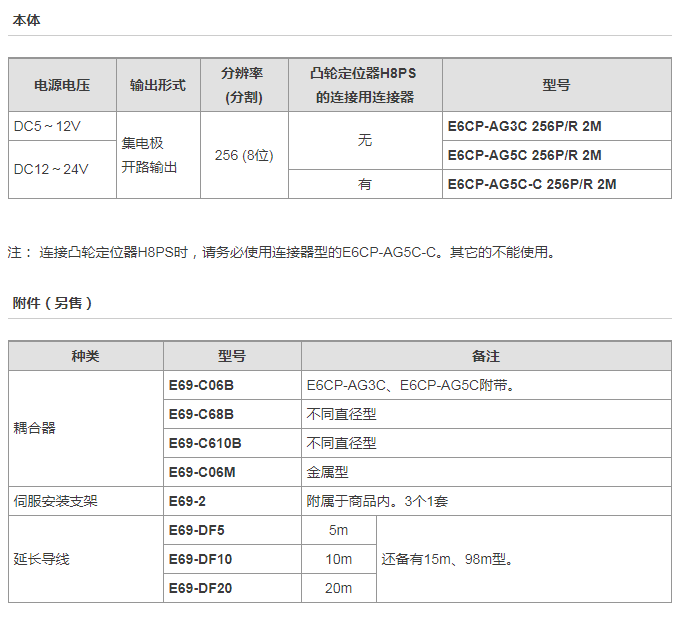678x624 pixels.
Task: Click the 备注 column header
Action: pyautogui.click(x=486, y=356)
